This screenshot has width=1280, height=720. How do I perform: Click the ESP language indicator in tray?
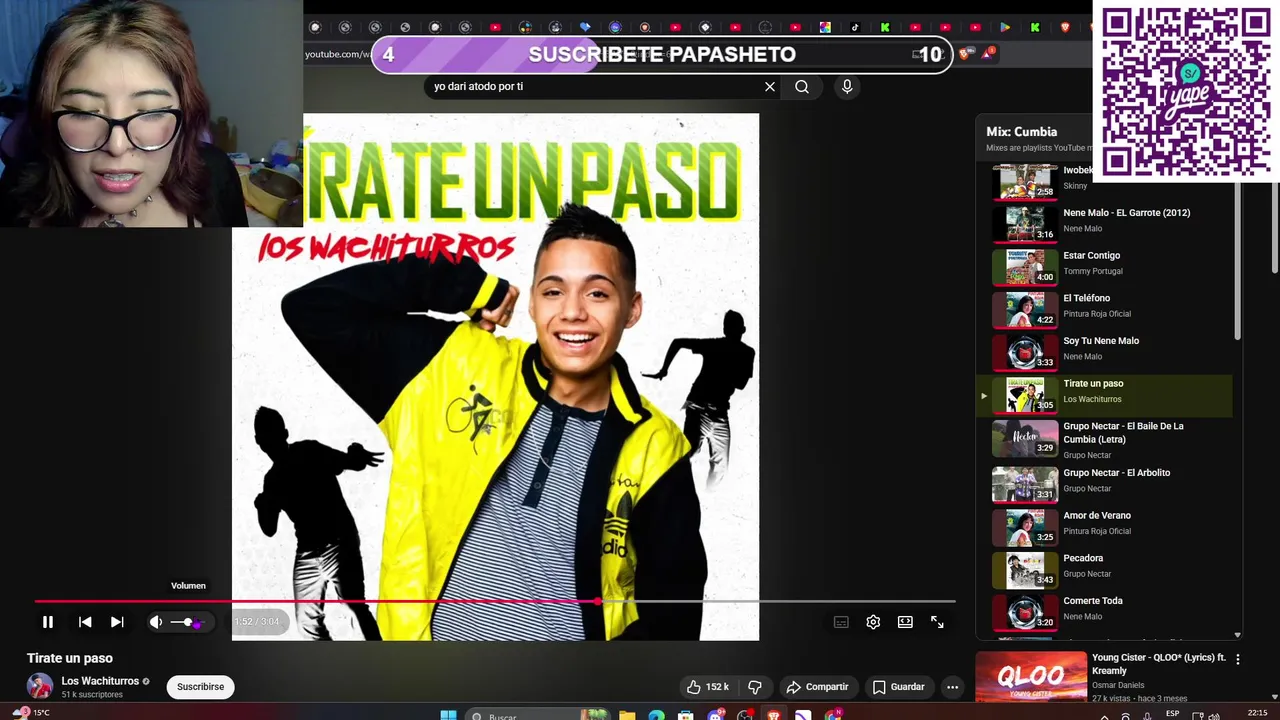point(1173,715)
